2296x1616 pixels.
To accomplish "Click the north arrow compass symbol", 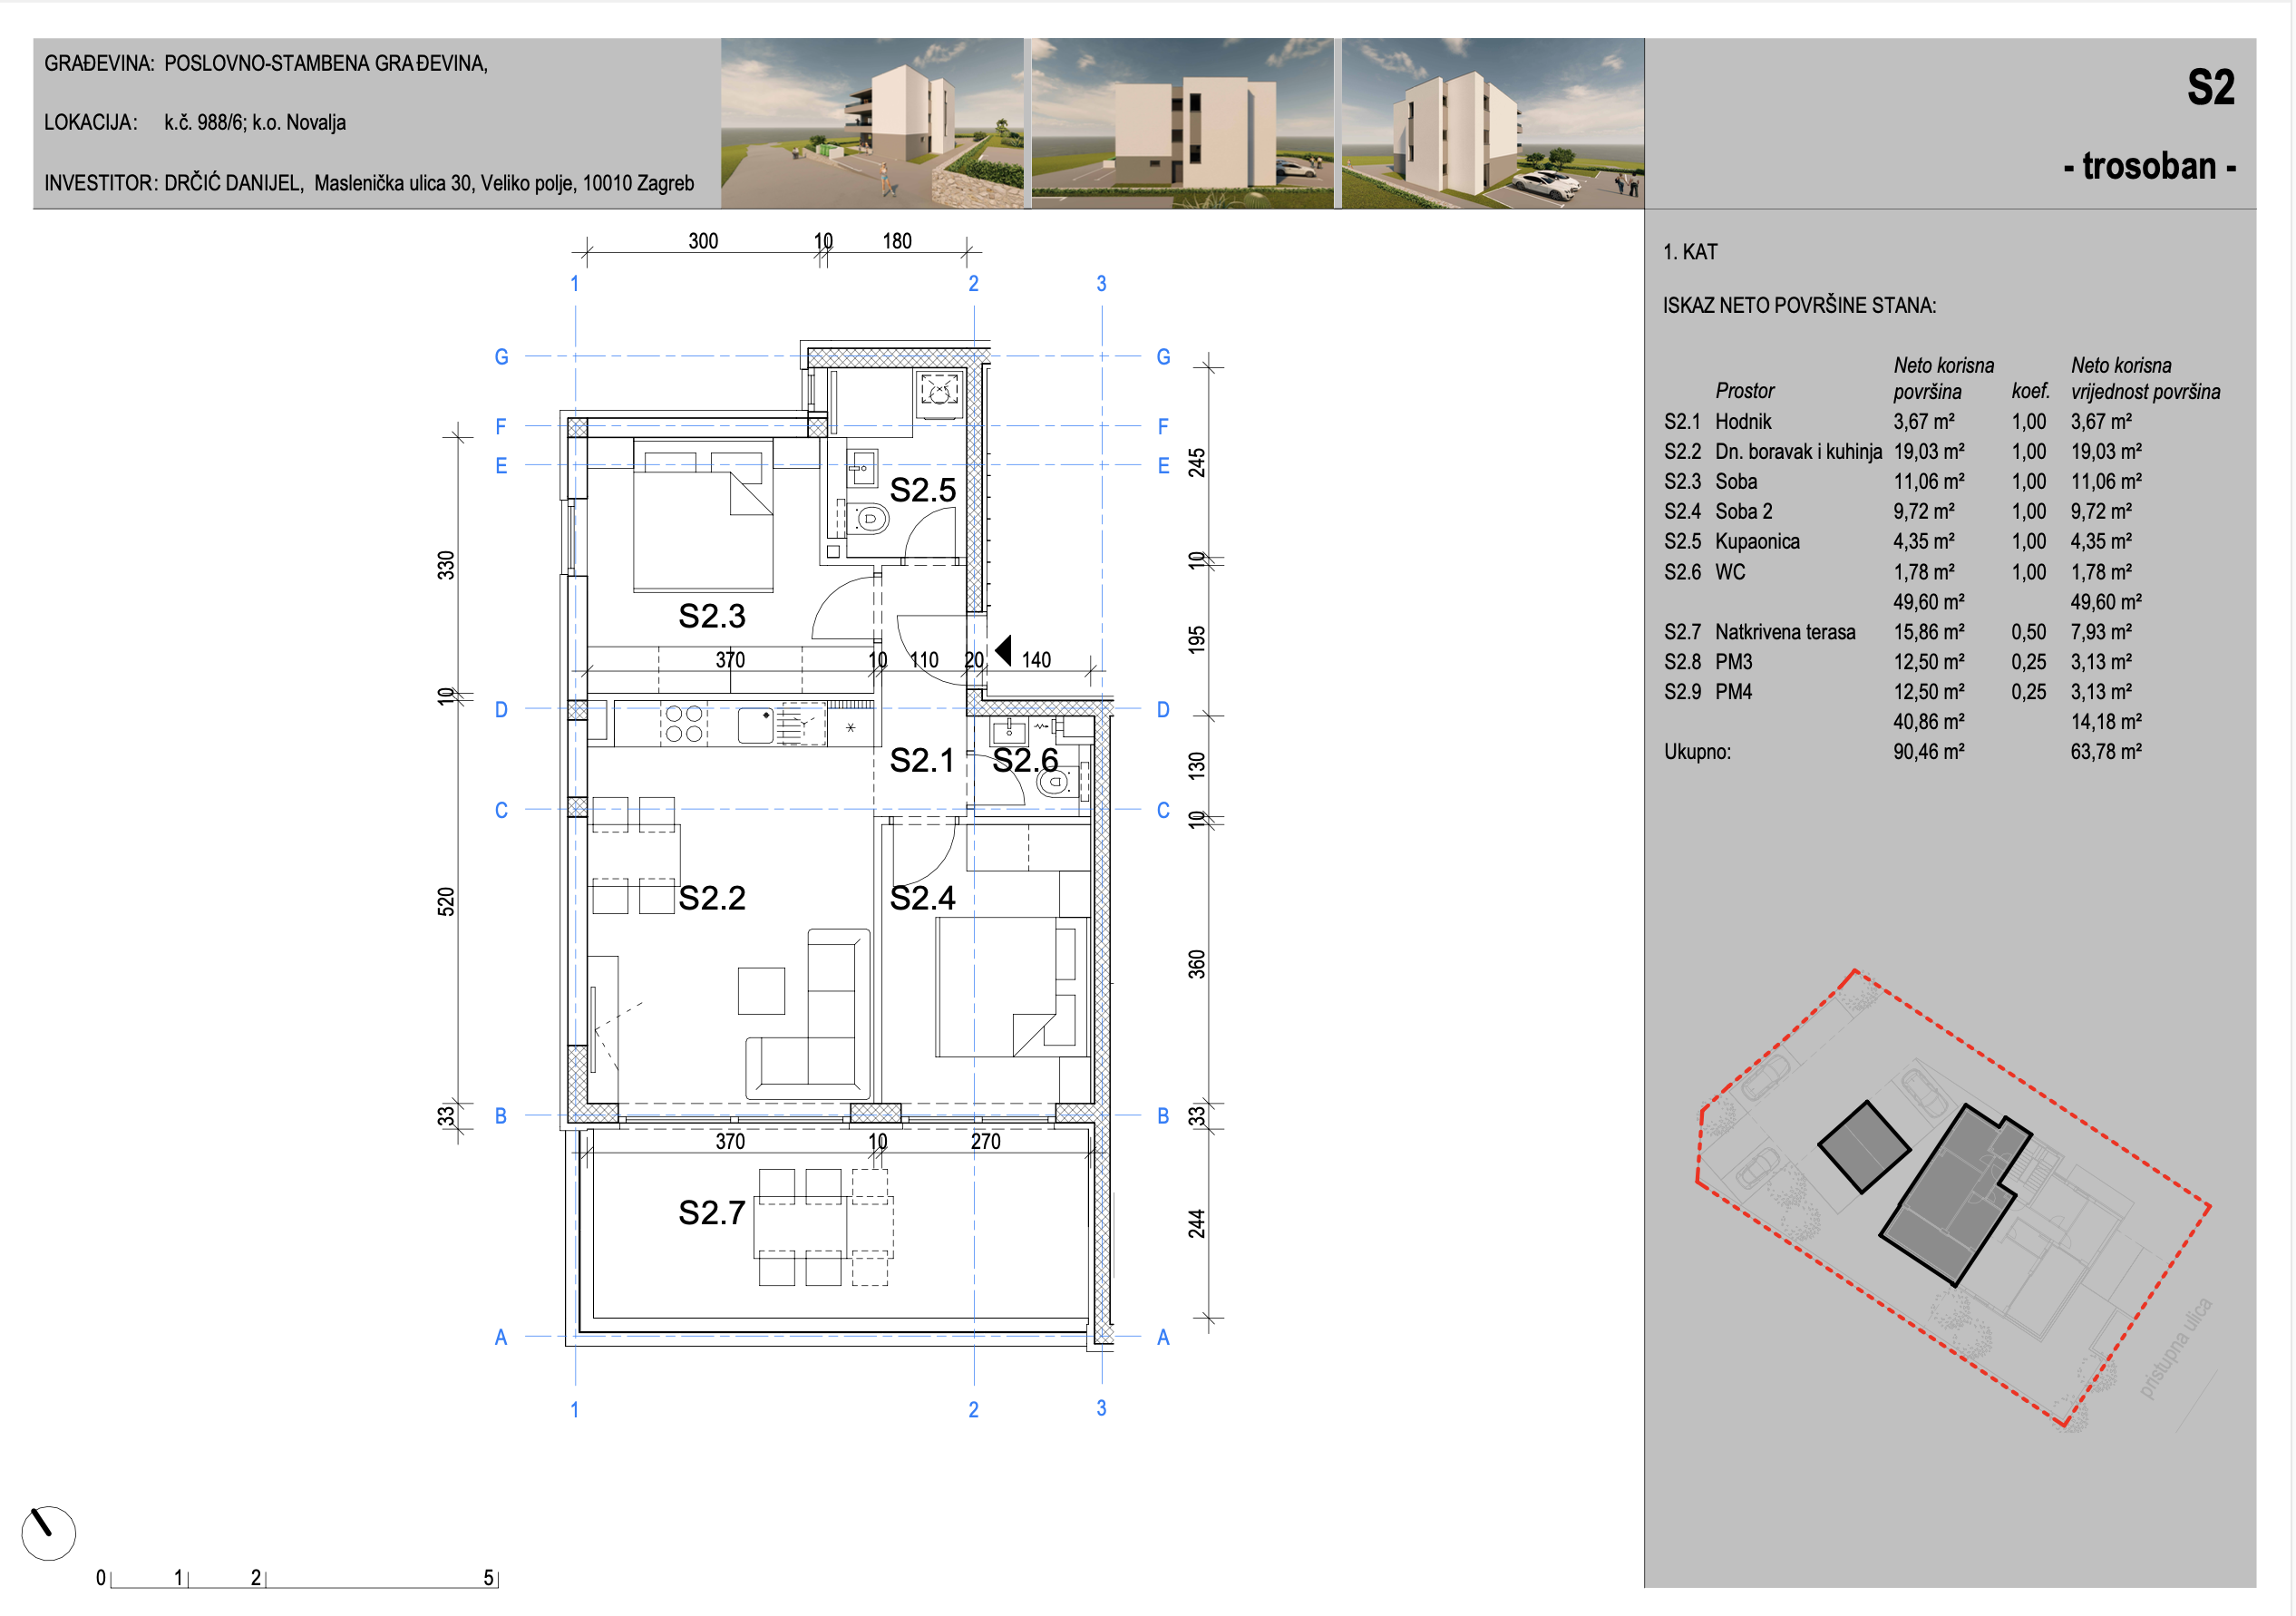I will [48, 1532].
